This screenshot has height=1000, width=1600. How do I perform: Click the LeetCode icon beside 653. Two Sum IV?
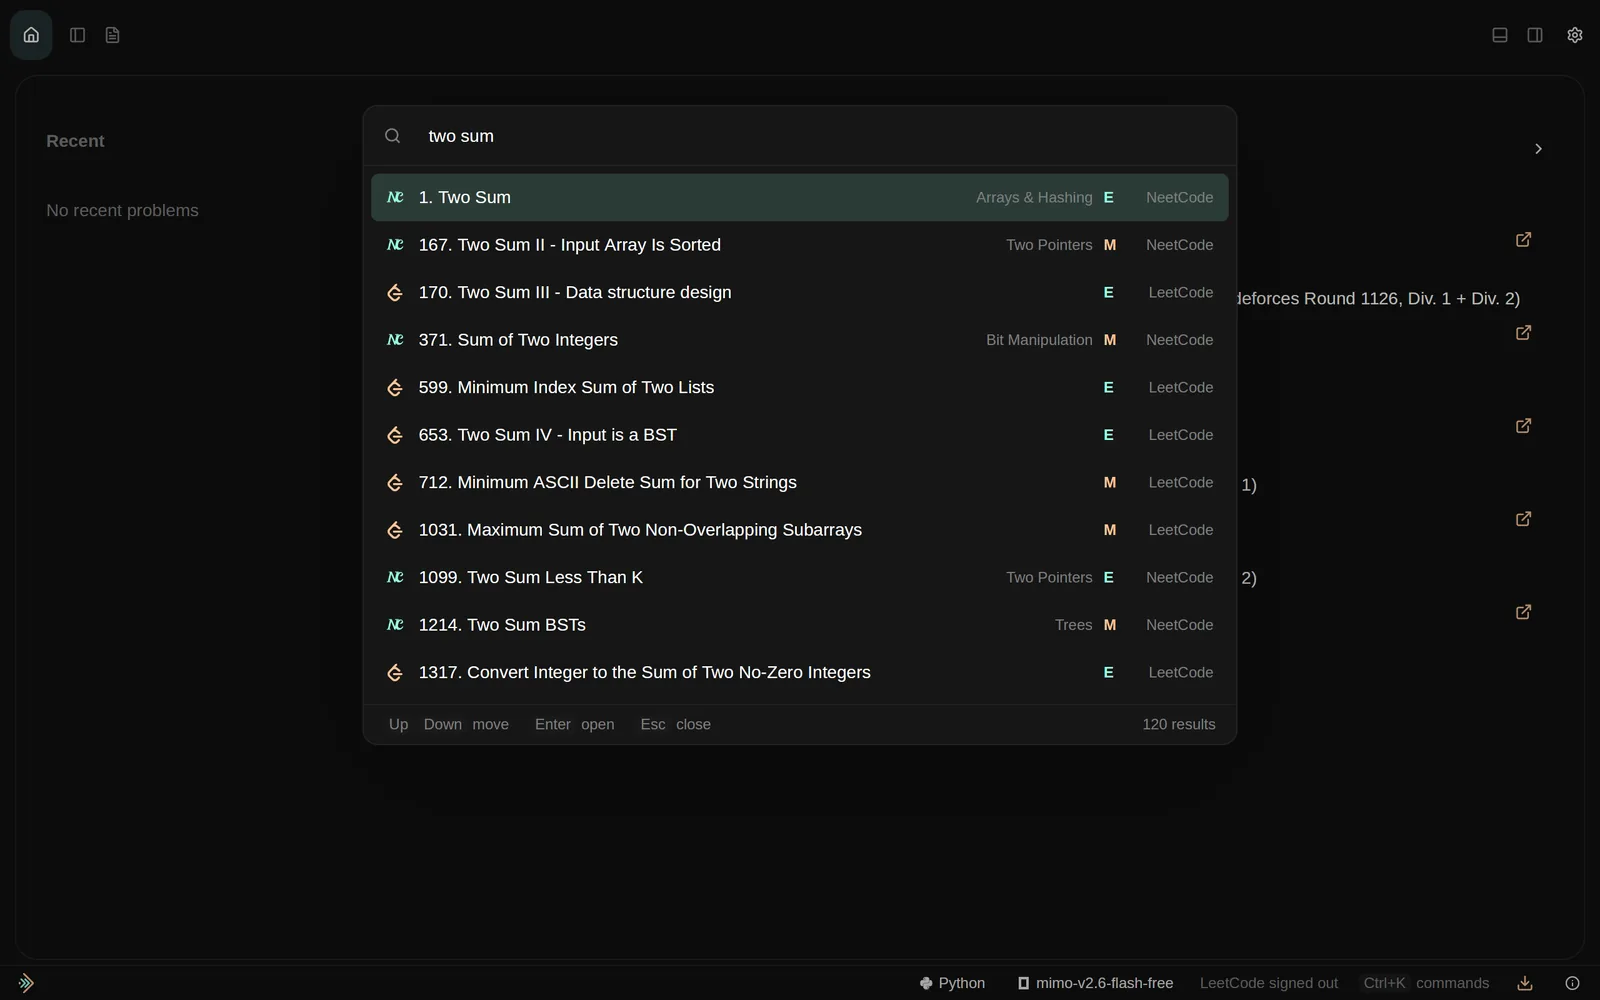click(395, 435)
